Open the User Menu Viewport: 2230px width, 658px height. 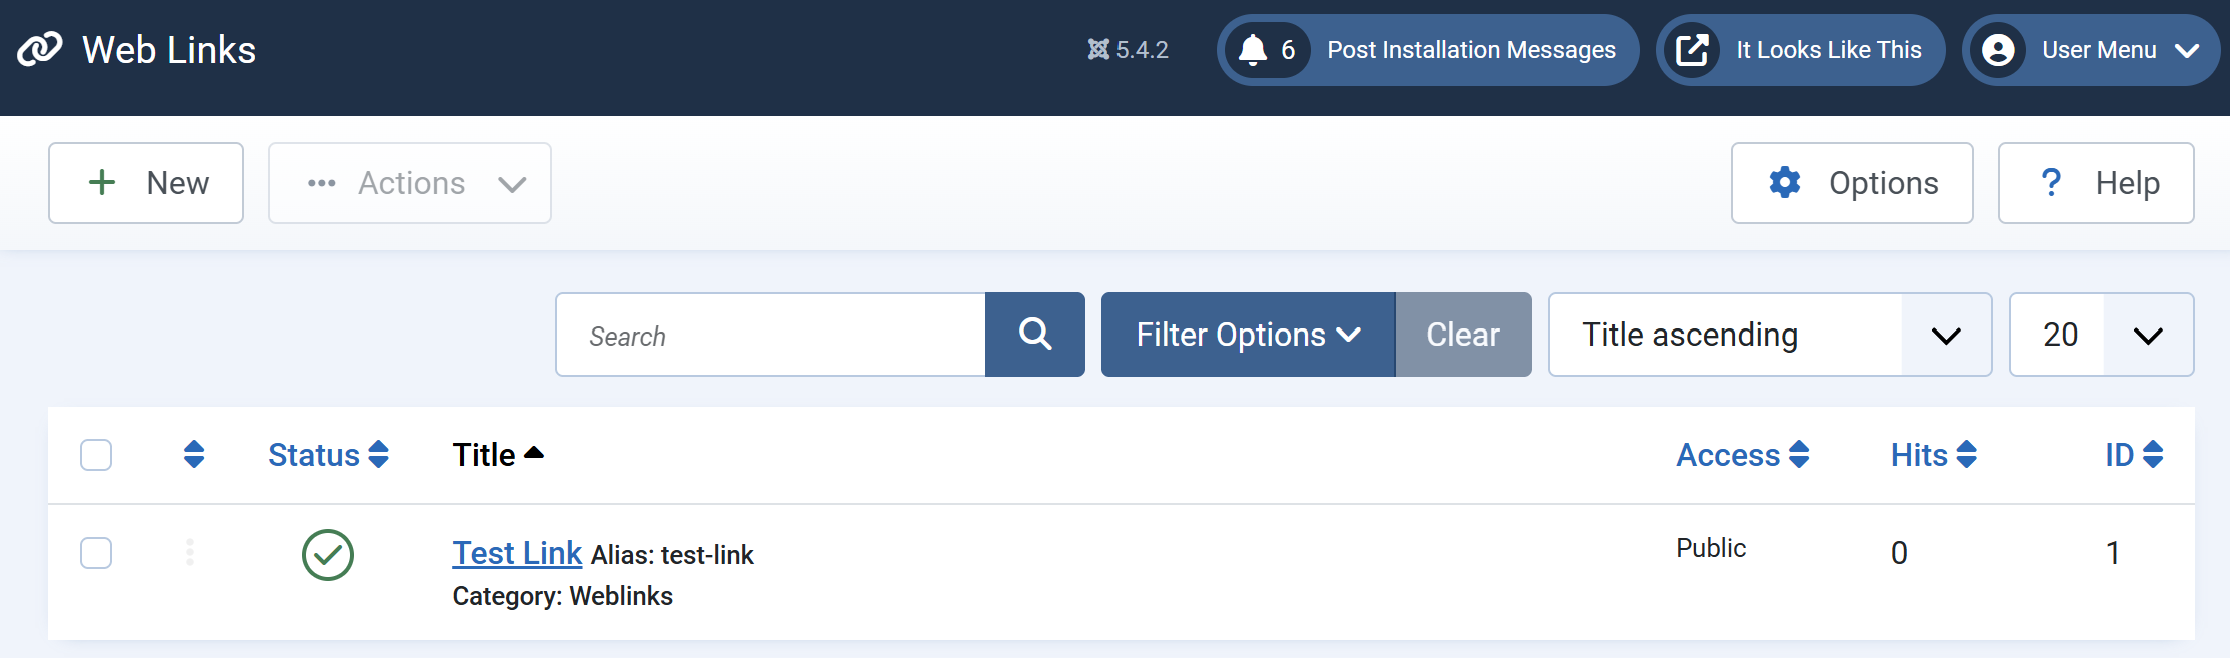(x=2091, y=50)
